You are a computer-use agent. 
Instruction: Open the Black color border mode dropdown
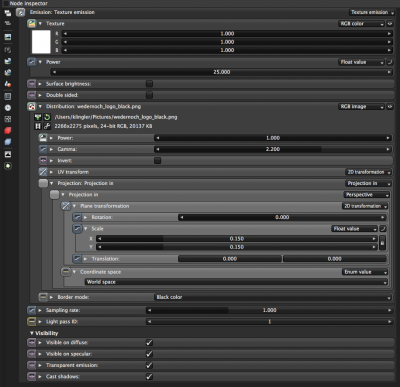(x=273, y=297)
